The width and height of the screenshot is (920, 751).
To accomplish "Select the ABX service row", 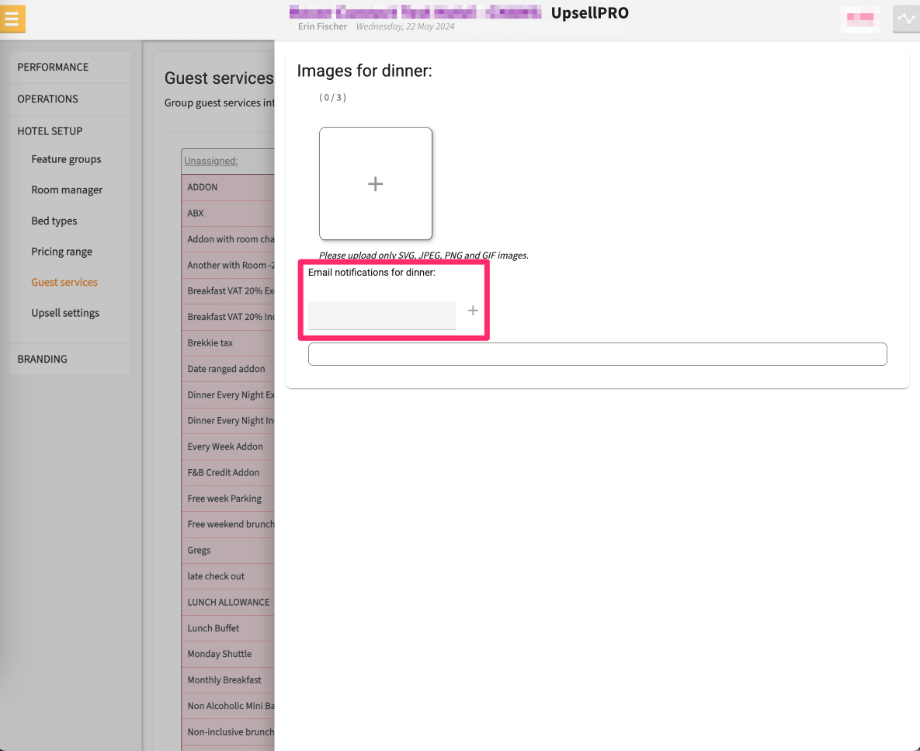I will 228,213.
